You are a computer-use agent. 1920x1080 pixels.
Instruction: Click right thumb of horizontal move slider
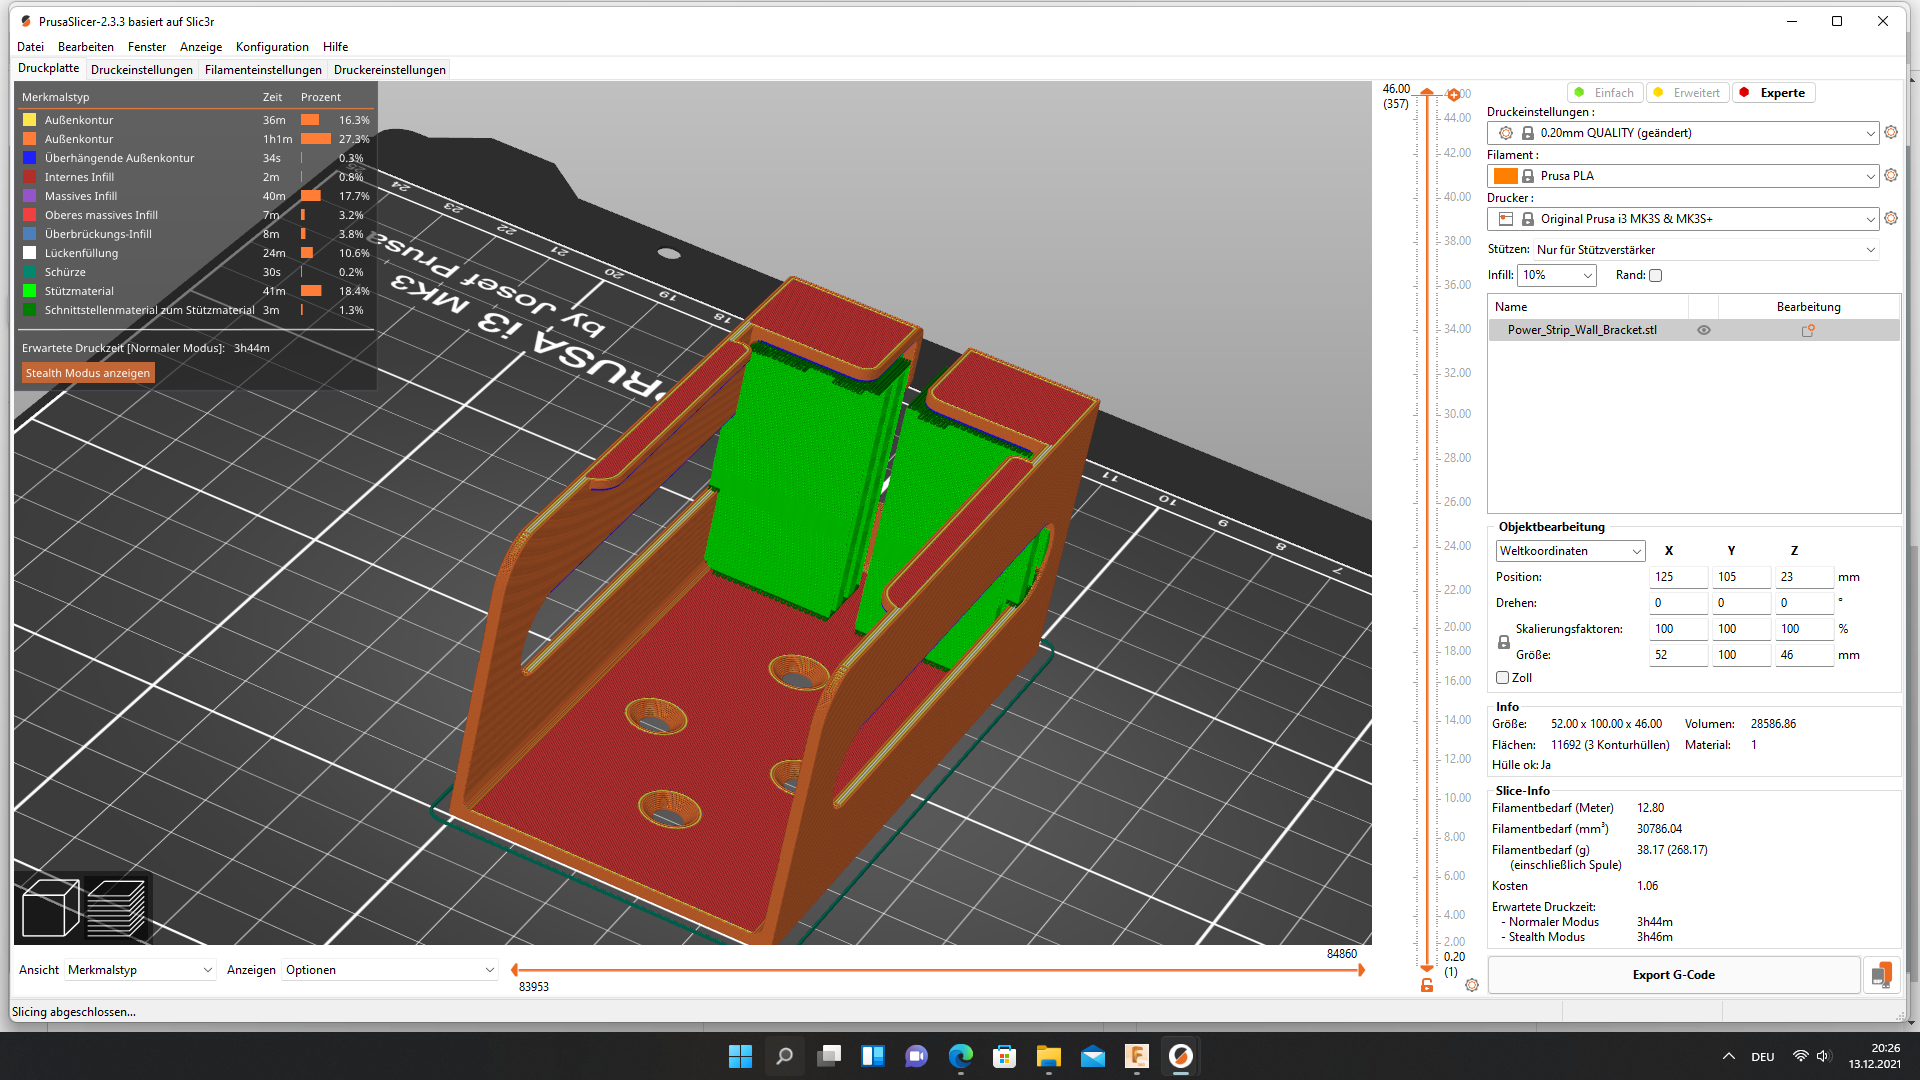pyautogui.click(x=1361, y=970)
